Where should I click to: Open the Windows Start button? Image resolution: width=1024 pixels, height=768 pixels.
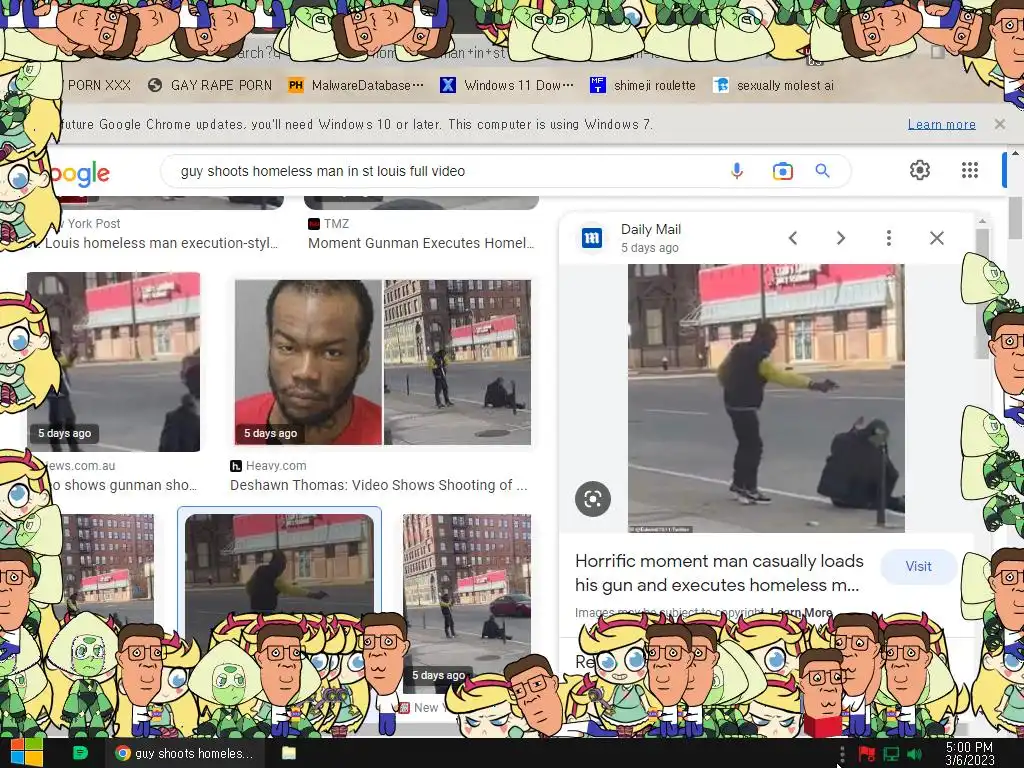tap(27, 753)
